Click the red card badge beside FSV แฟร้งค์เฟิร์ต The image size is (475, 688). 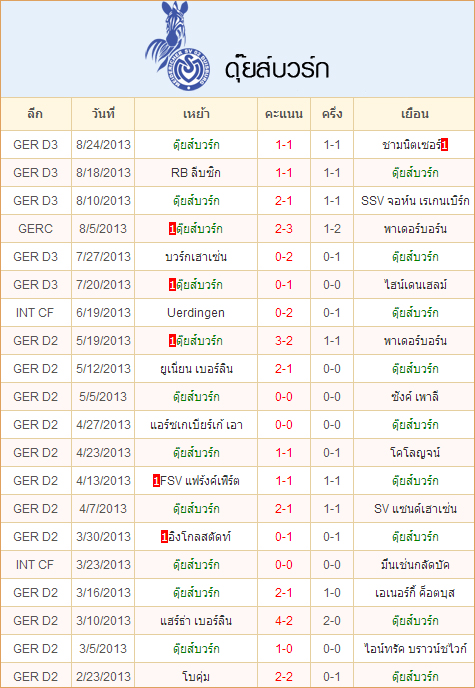(156, 481)
